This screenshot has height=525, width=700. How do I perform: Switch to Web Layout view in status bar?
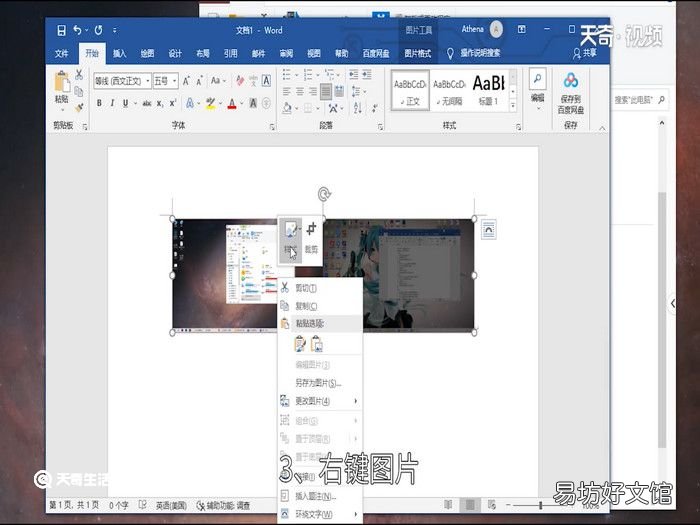[492, 505]
